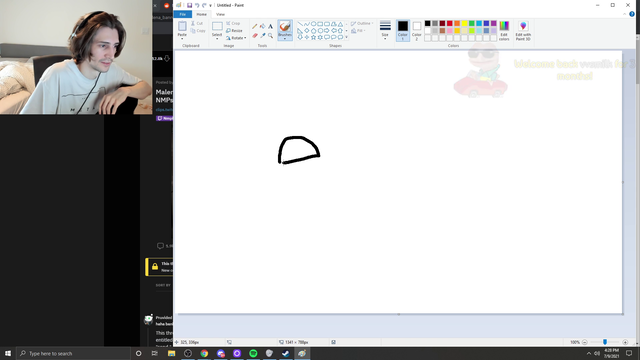Click the Crop button
This screenshot has width=640, height=360.
[233, 23]
